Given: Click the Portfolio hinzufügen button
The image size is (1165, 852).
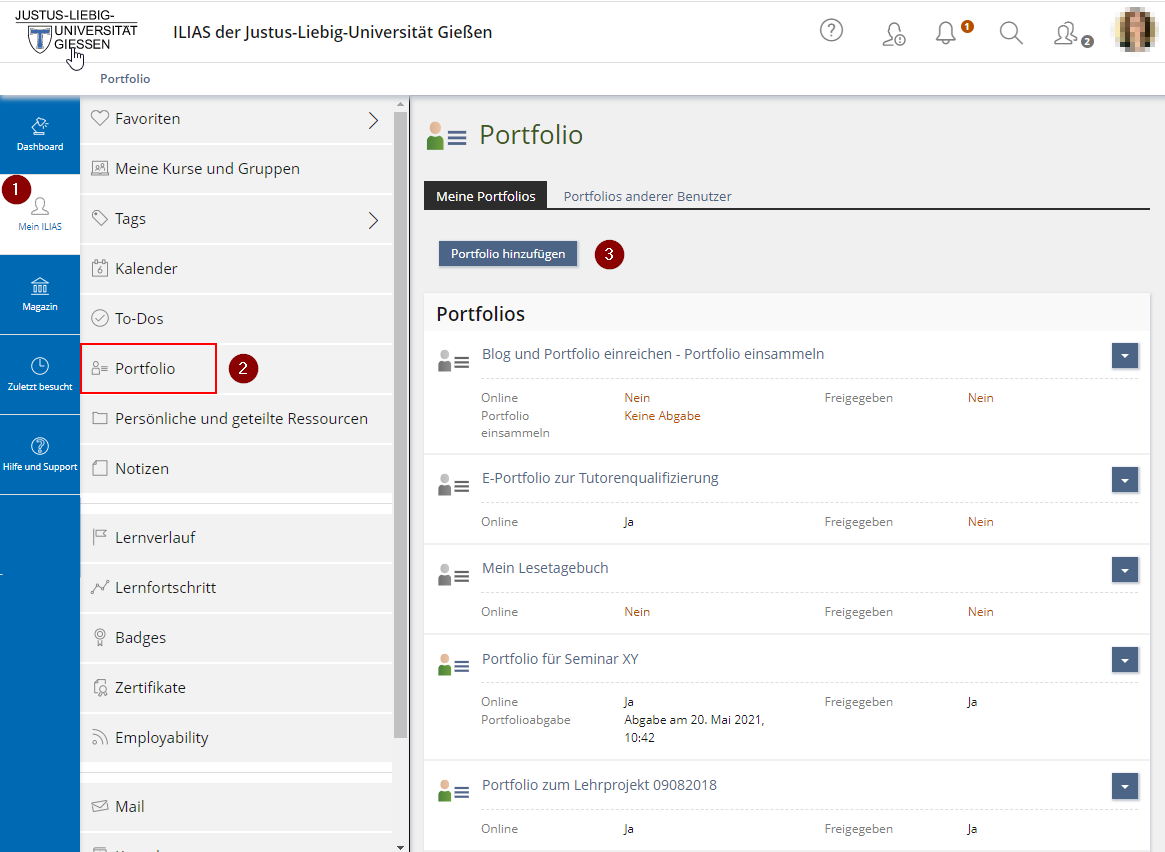Looking at the screenshot, I should point(508,254).
